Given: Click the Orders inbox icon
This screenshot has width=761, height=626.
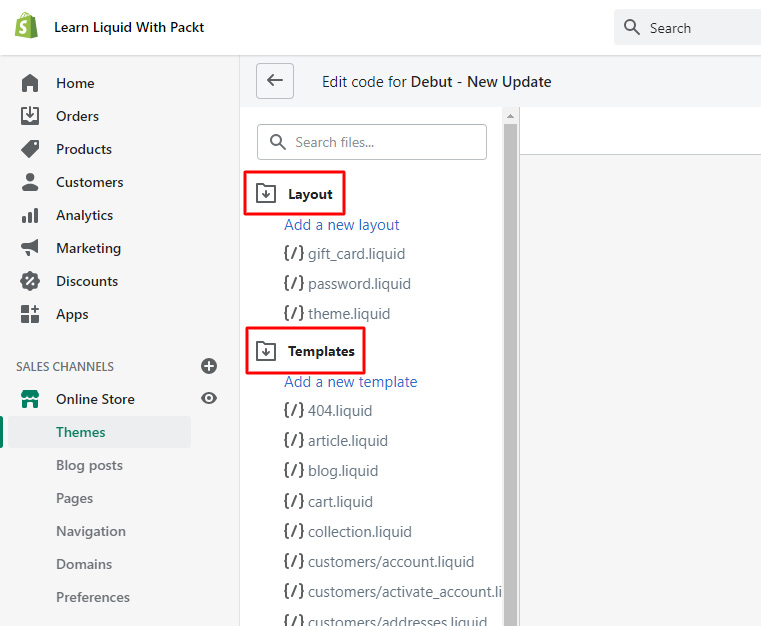Looking at the screenshot, I should (30, 116).
